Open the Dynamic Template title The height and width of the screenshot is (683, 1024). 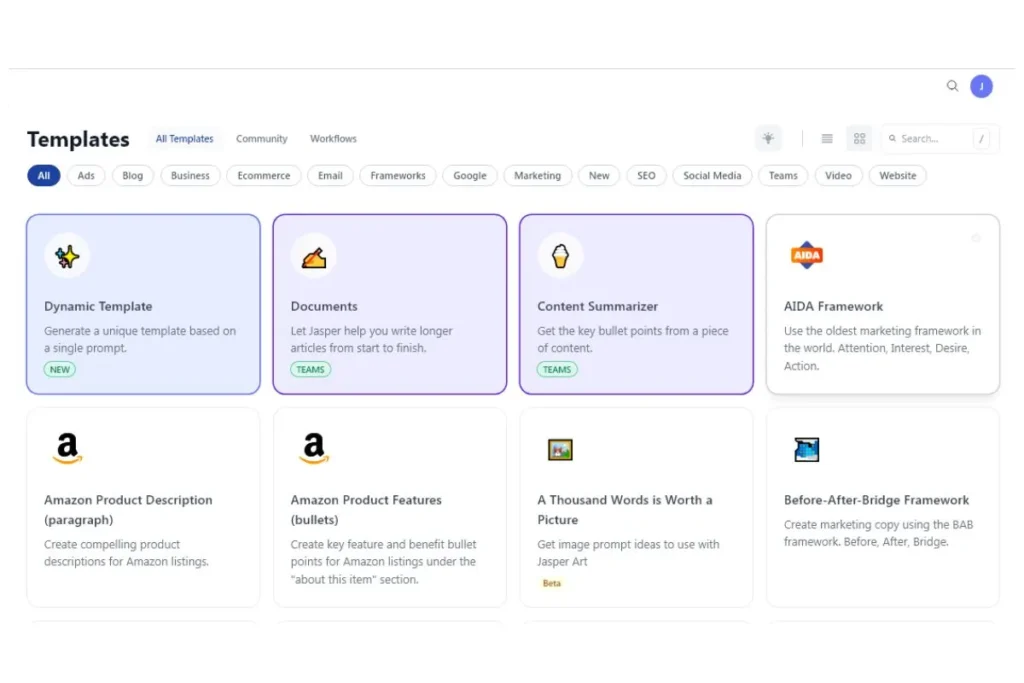pyautogui.click(x=98, y=306)
